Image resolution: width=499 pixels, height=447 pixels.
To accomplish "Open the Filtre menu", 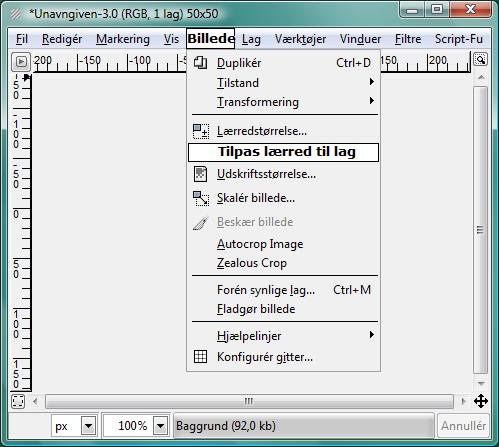I will click(408, 39).
